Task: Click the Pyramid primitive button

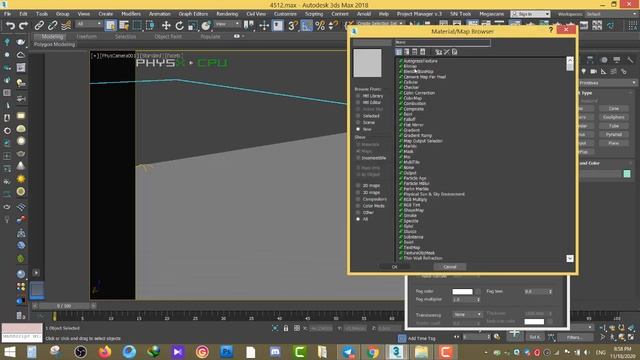Action: [614, 135]
